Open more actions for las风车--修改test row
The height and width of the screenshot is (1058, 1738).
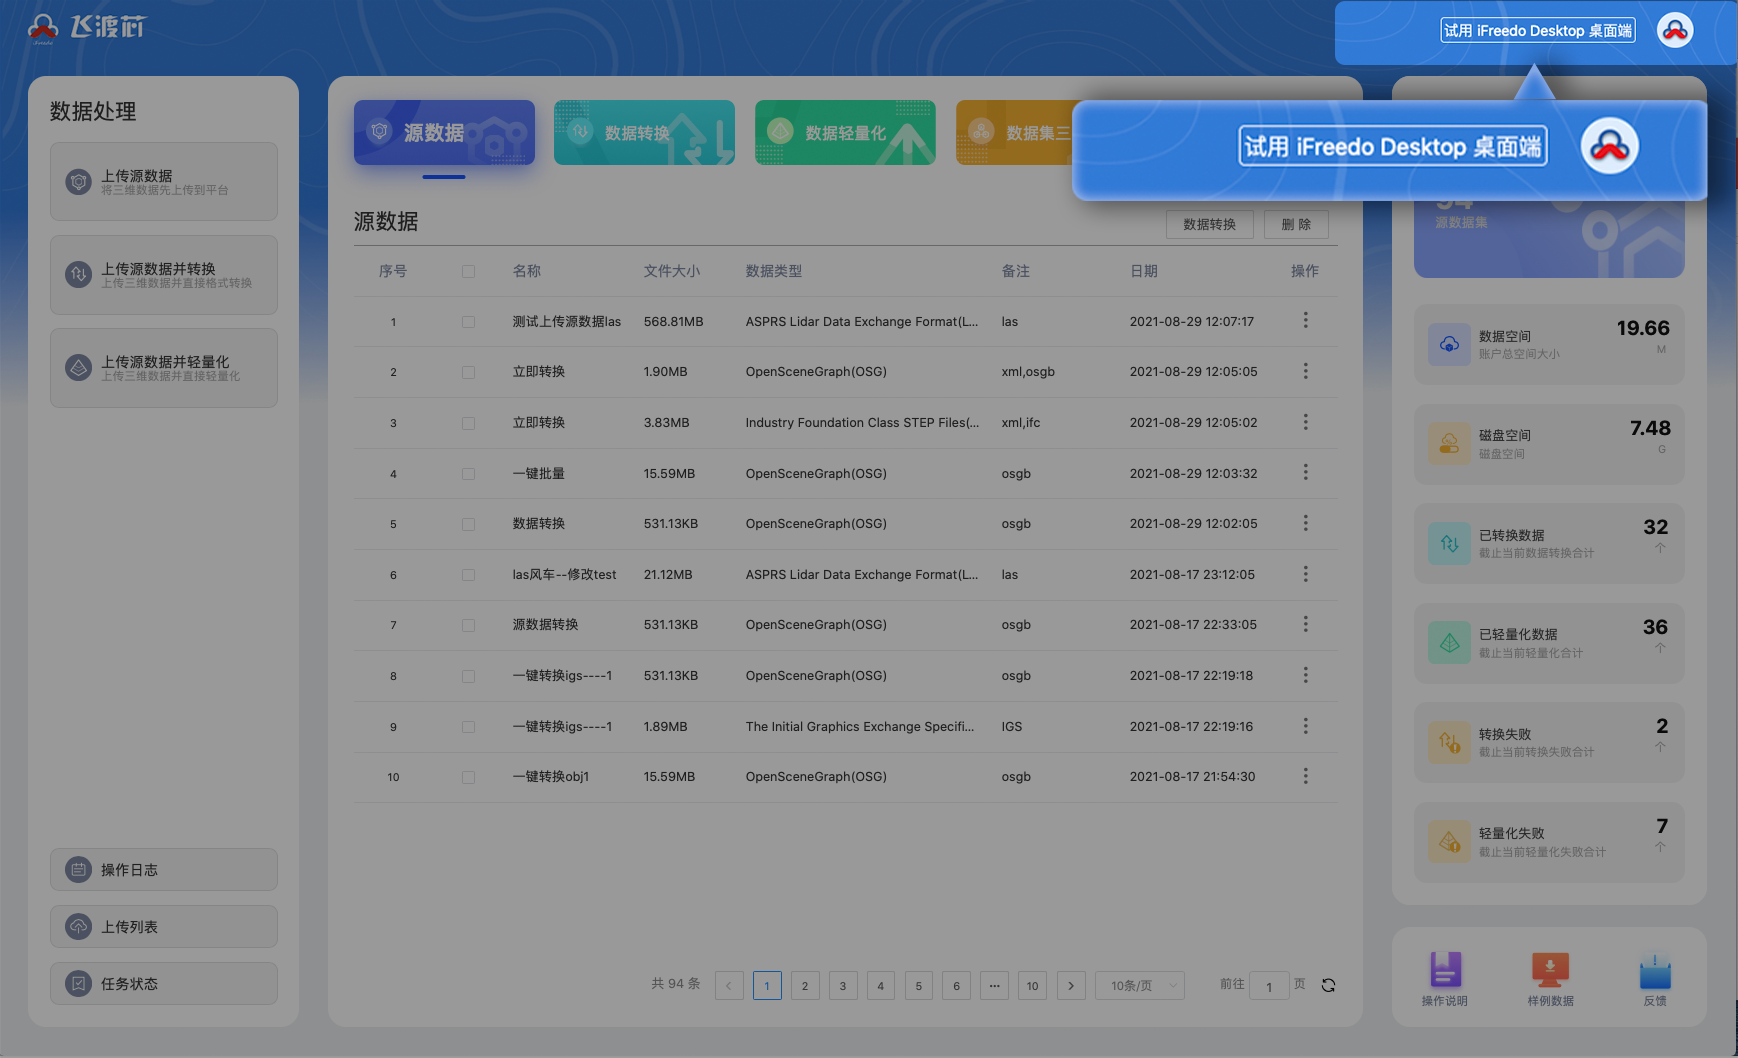point(1305,574)
